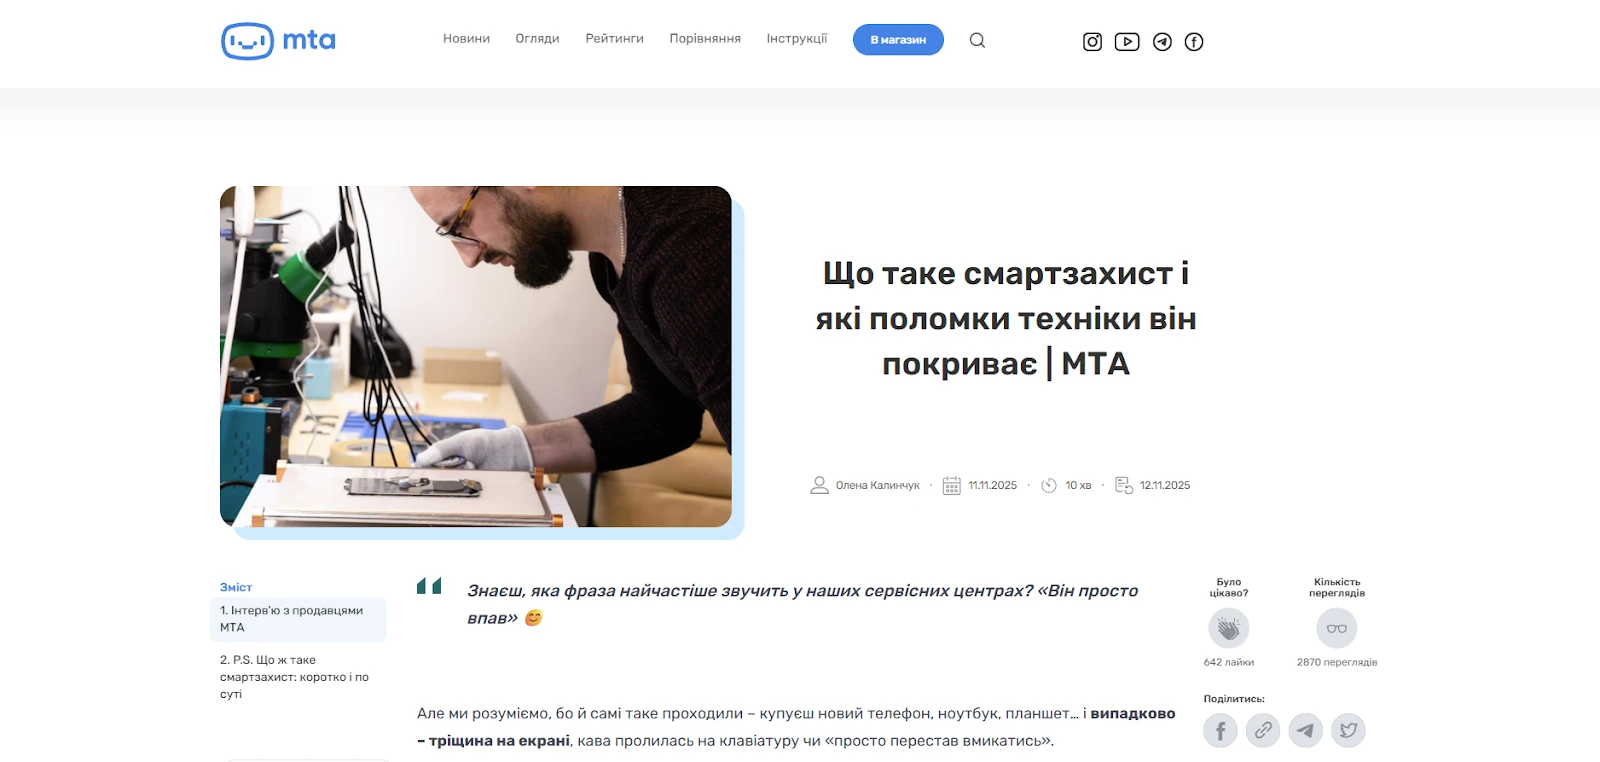The image size is (1600, 762).
Task: Open the Огляди section
Action: (x=537, y=39)
